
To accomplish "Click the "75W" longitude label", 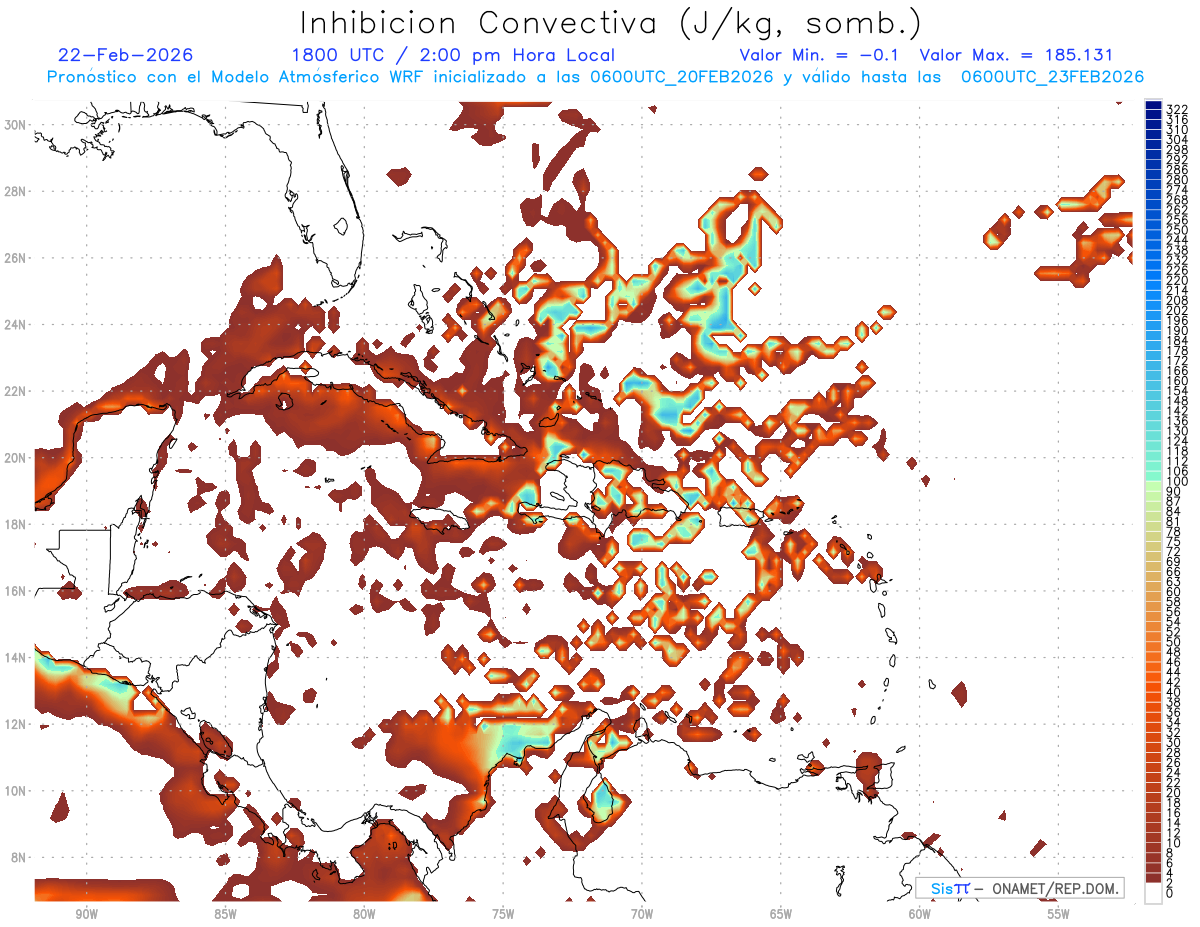I will [x=503, y=915].
